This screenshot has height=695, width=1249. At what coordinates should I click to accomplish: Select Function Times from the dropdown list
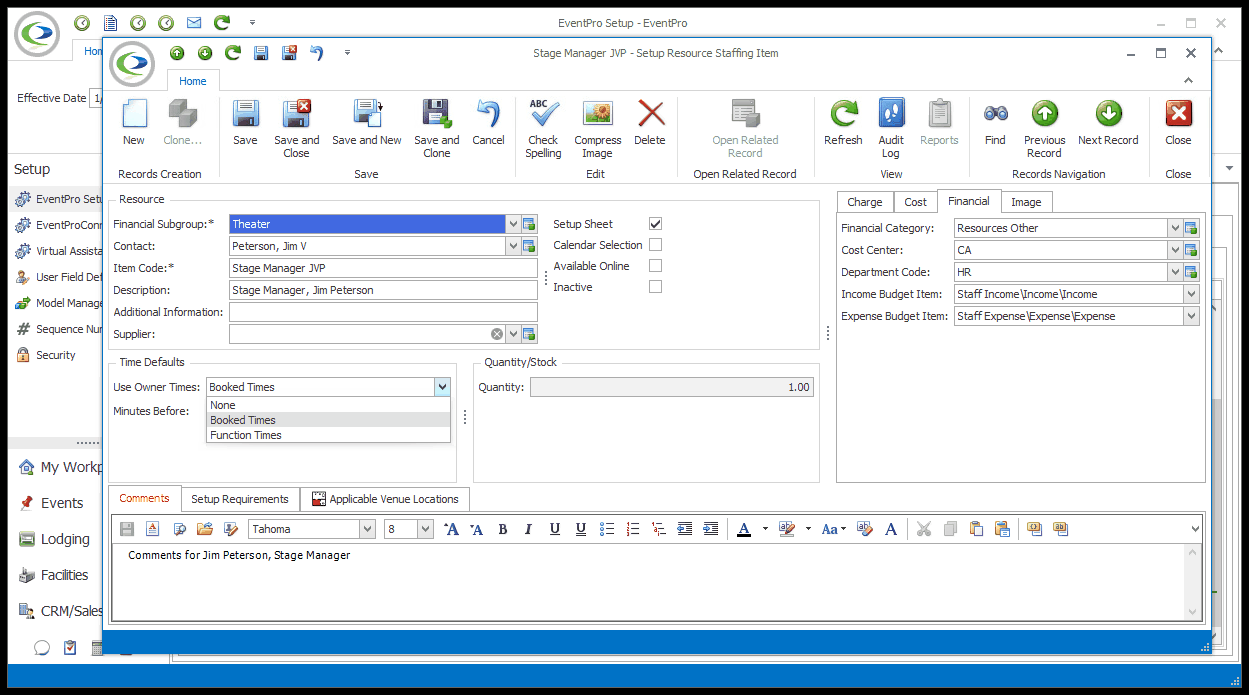tap(328, 435)
